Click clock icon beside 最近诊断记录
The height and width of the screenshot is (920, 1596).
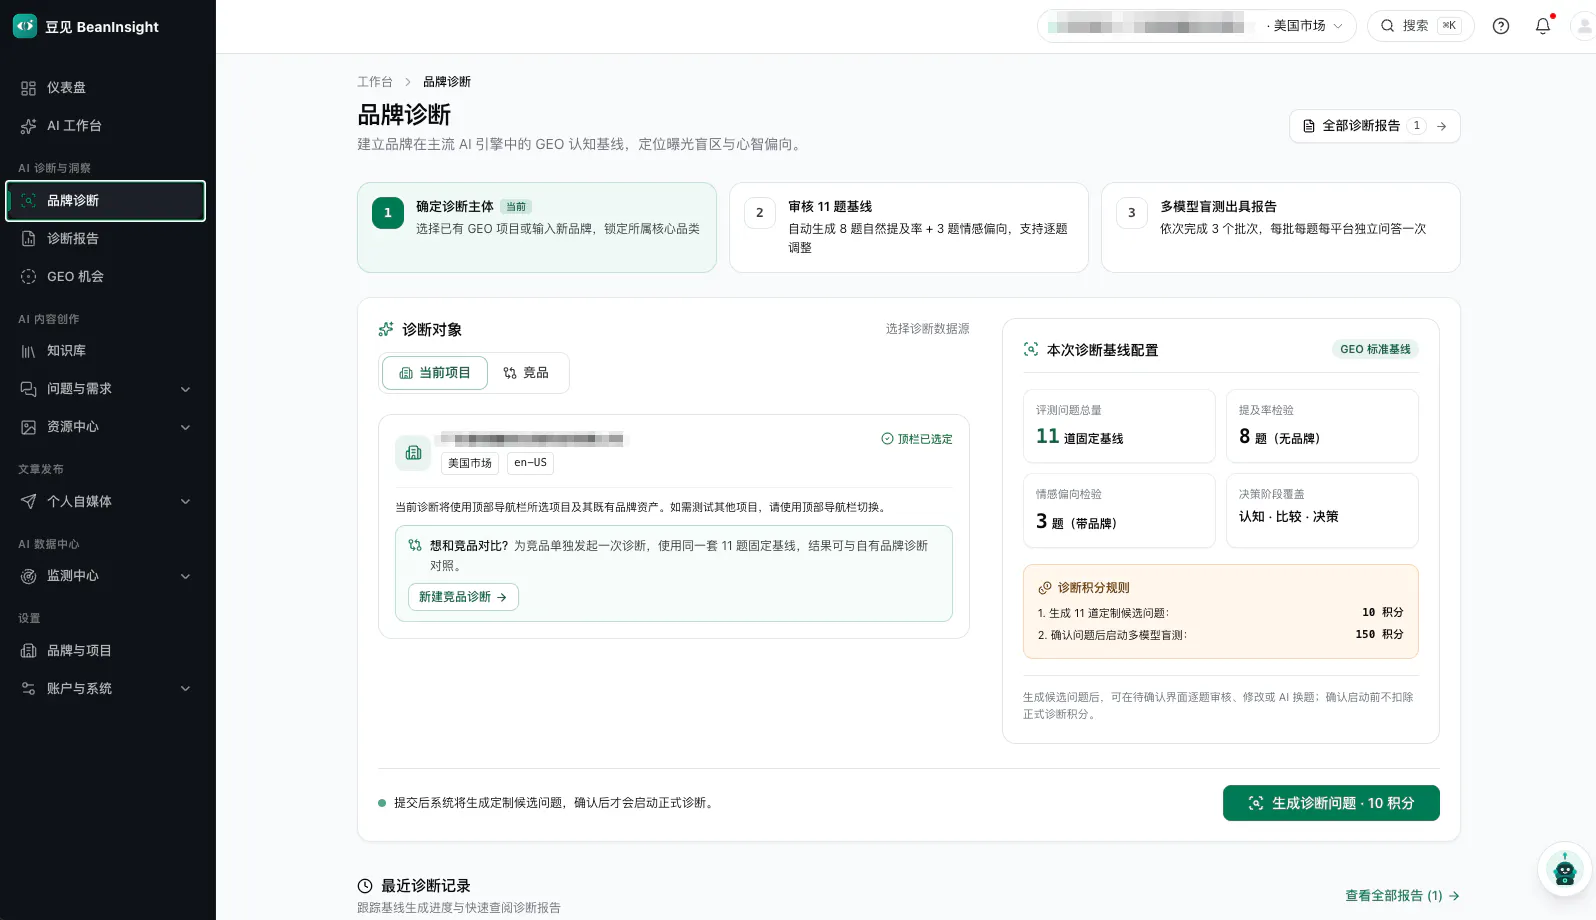[x=365, y=886]
